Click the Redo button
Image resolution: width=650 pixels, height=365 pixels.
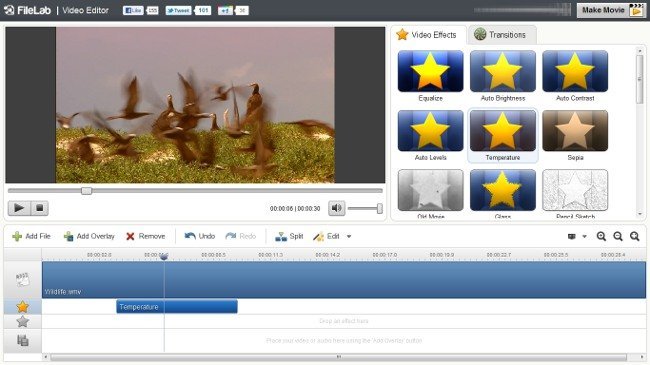click(240, 236)
